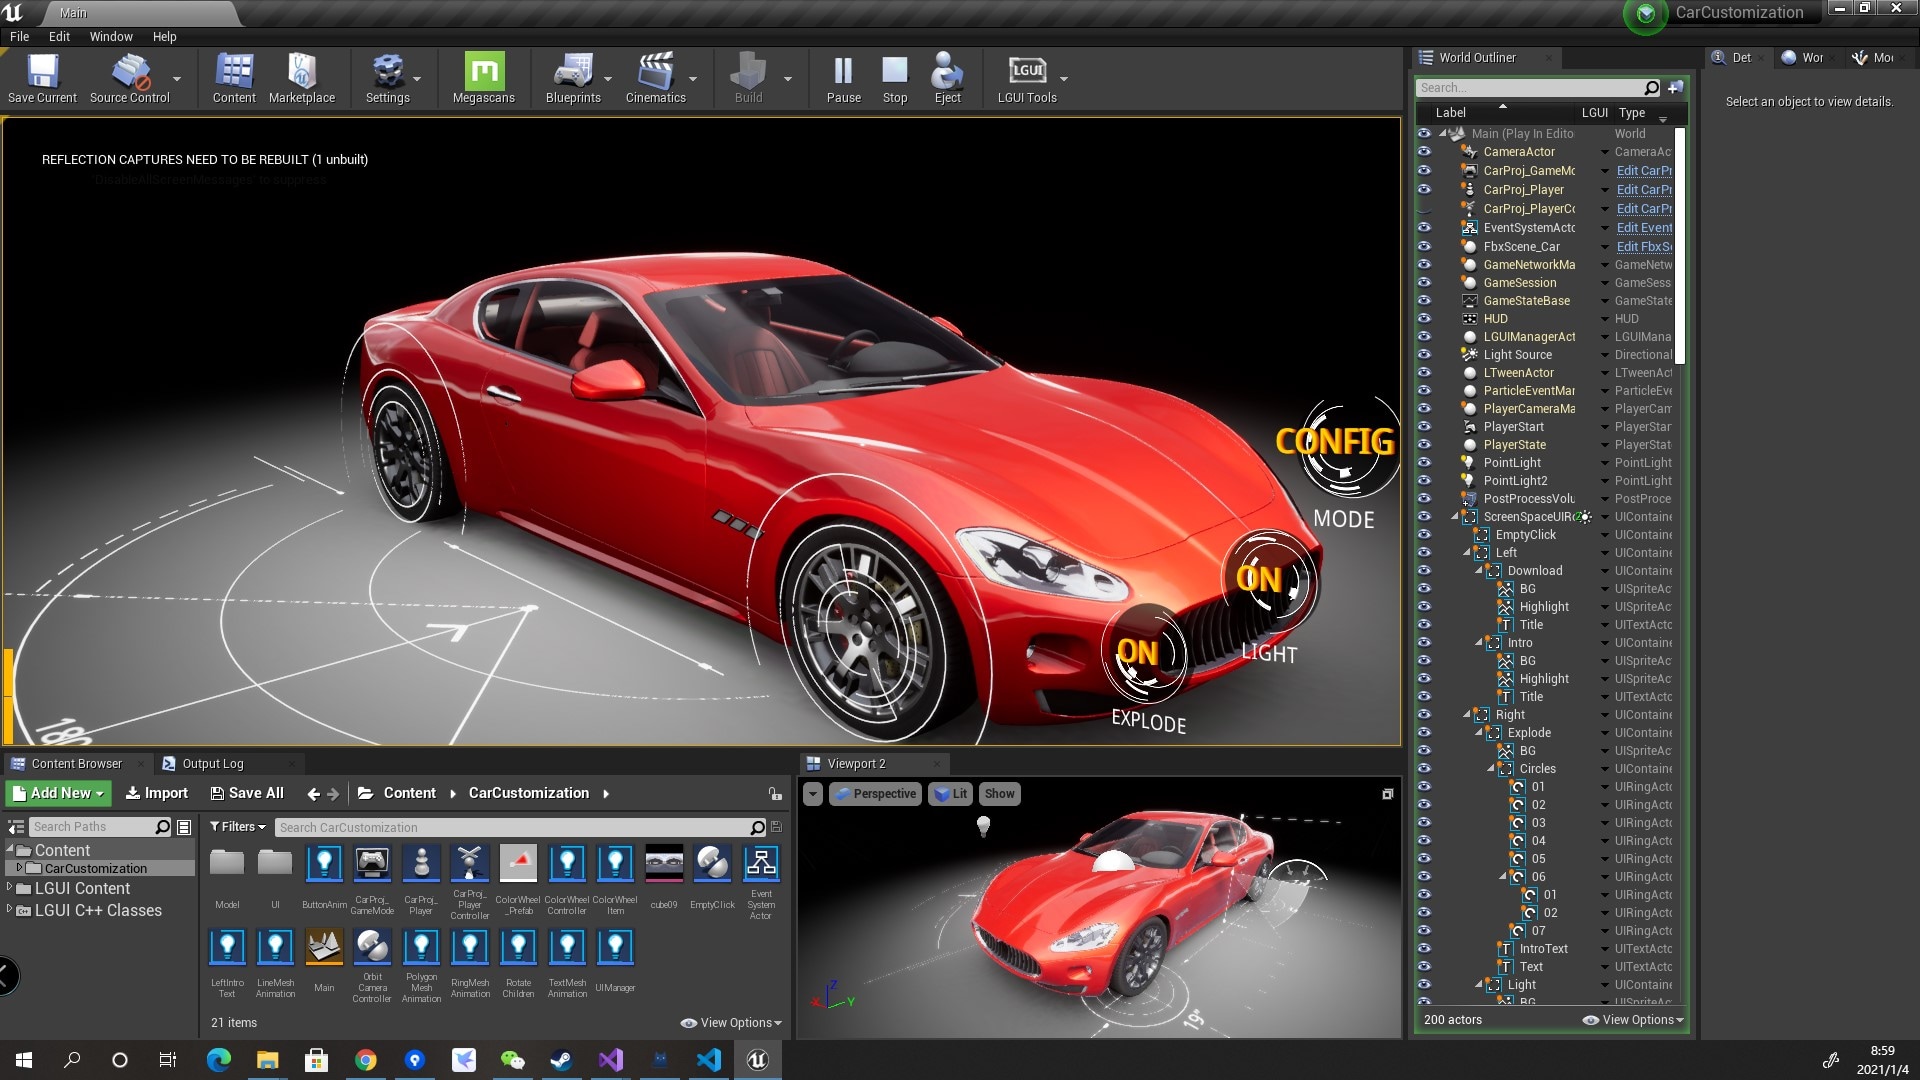
Task: Expand the LGUI Content folder tree
Action: click(x=10, y=888)
